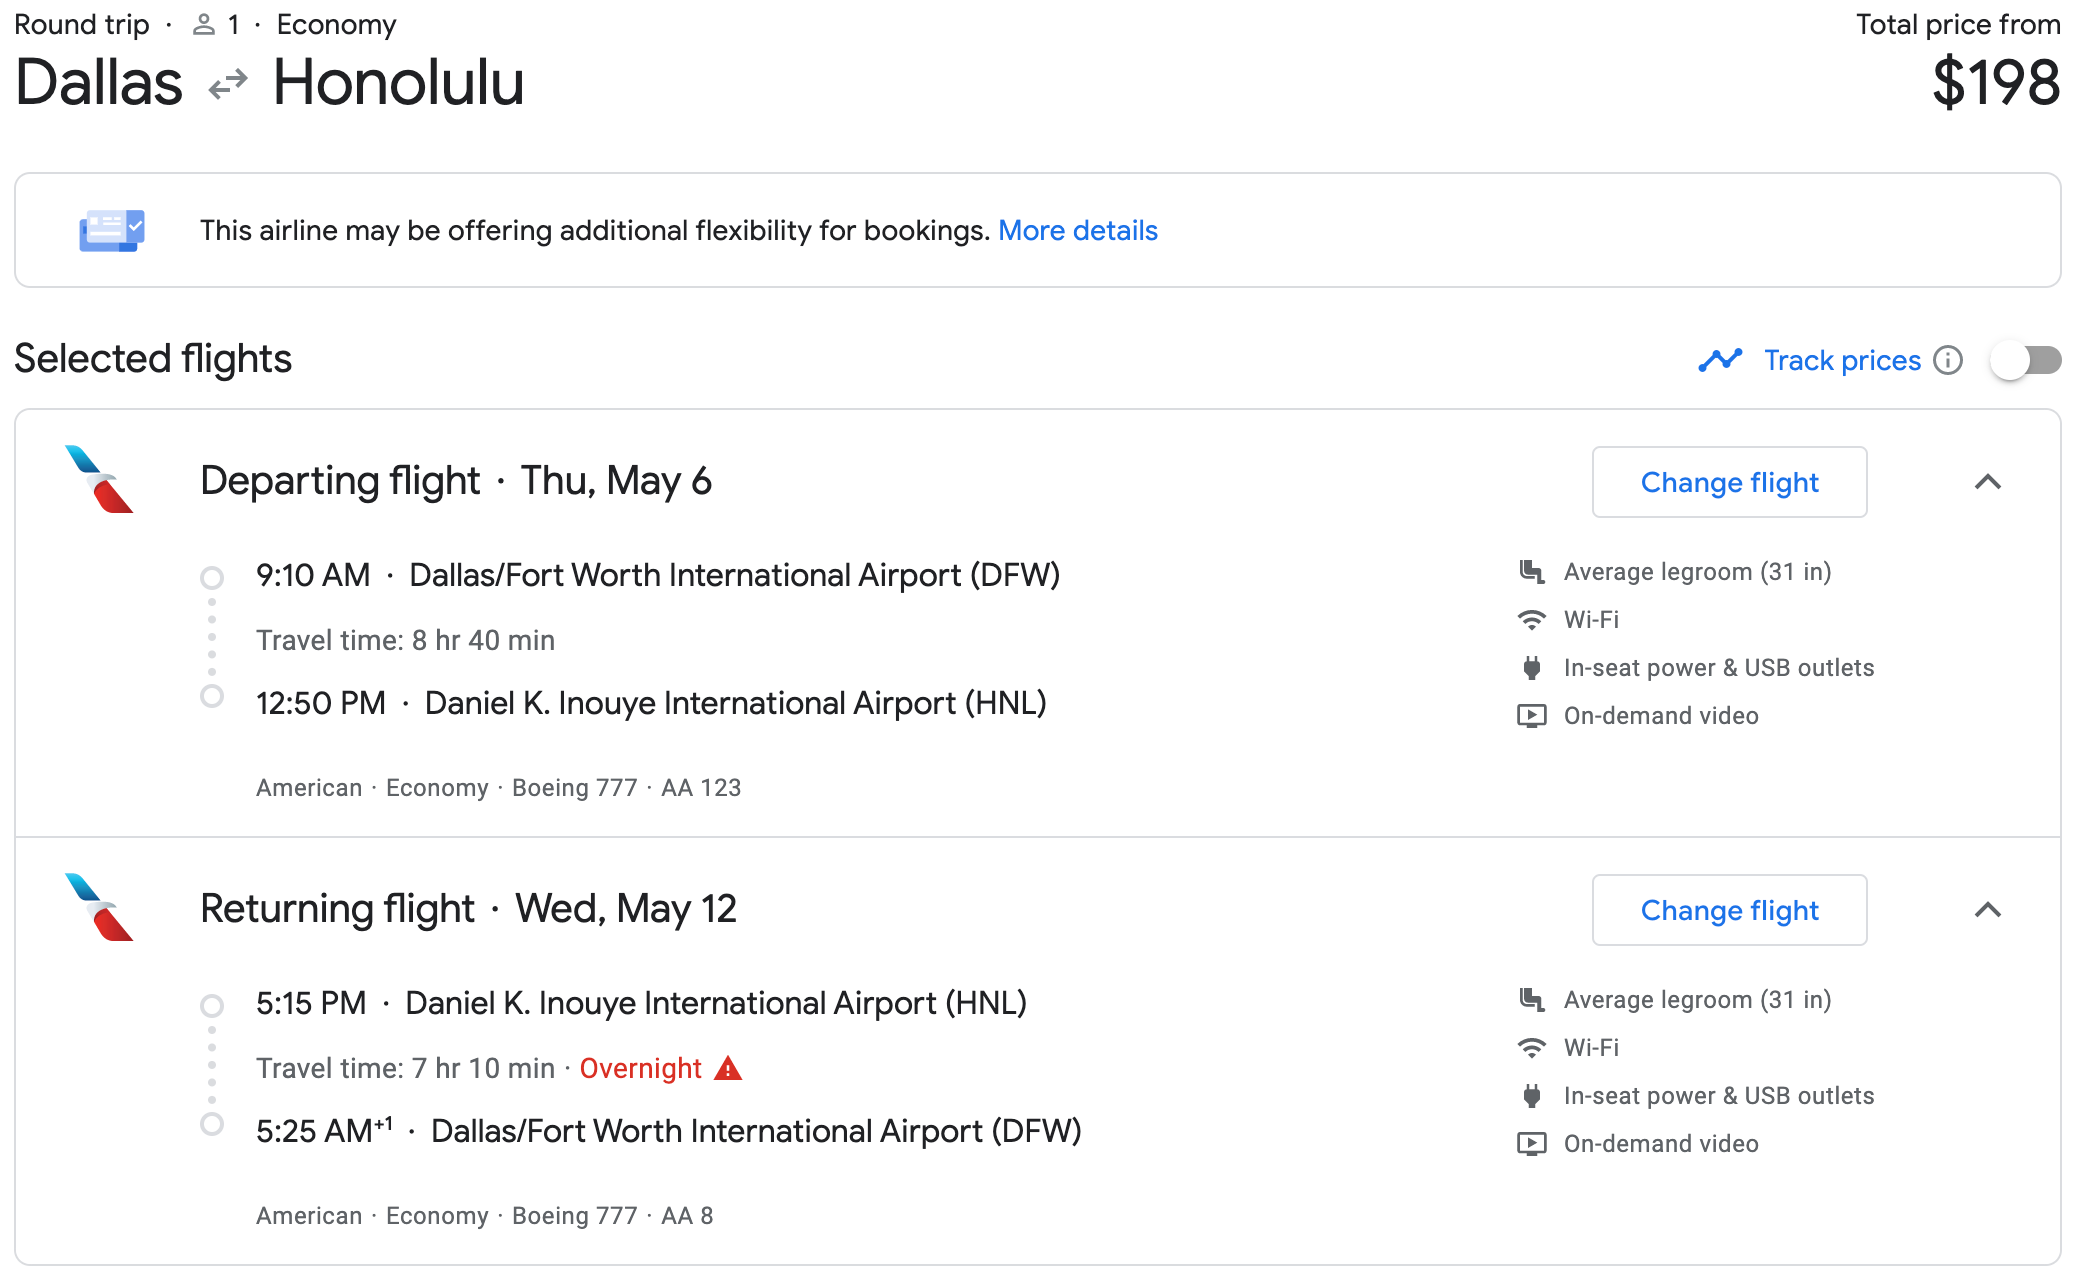Click the departing flight legroom seat icon

coord(1531,572)
